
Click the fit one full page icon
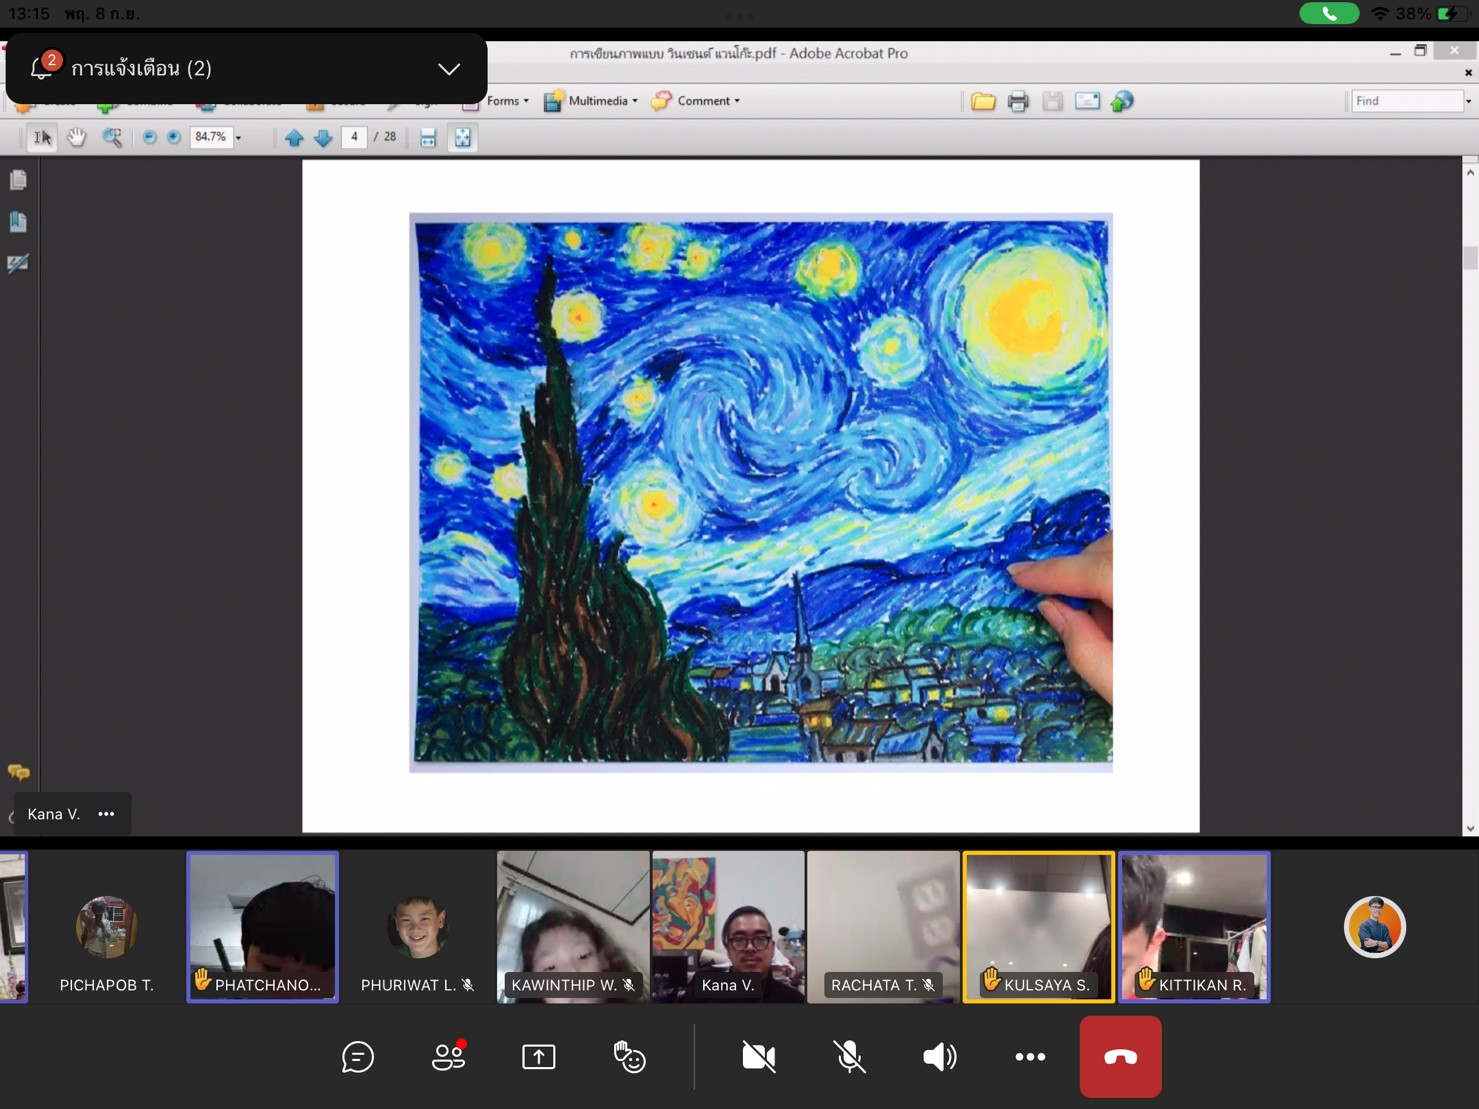(462, 138)
